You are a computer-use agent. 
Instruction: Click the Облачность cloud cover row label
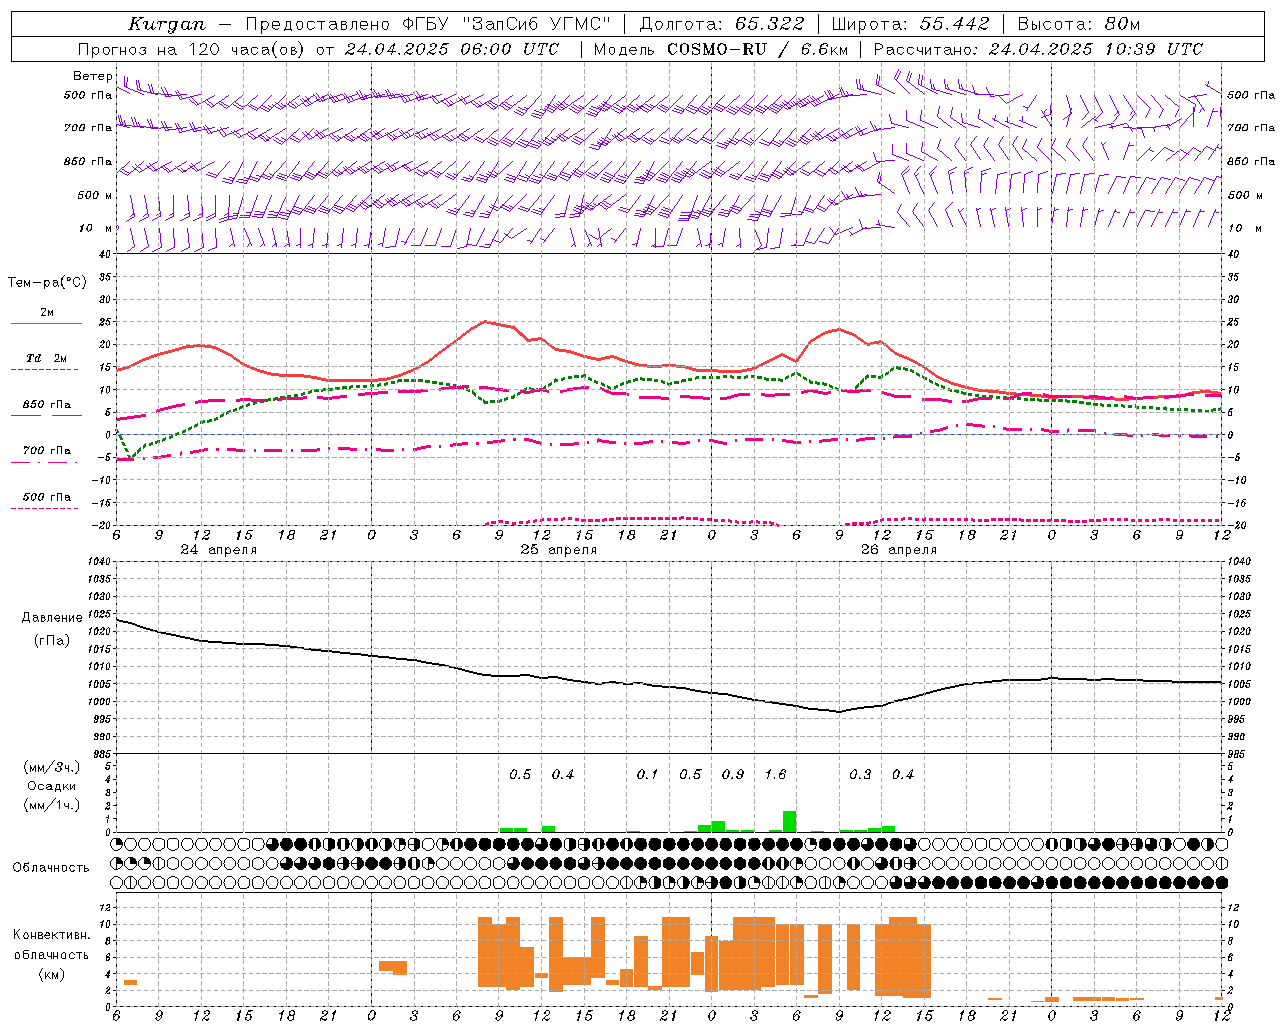pos(51,868)
